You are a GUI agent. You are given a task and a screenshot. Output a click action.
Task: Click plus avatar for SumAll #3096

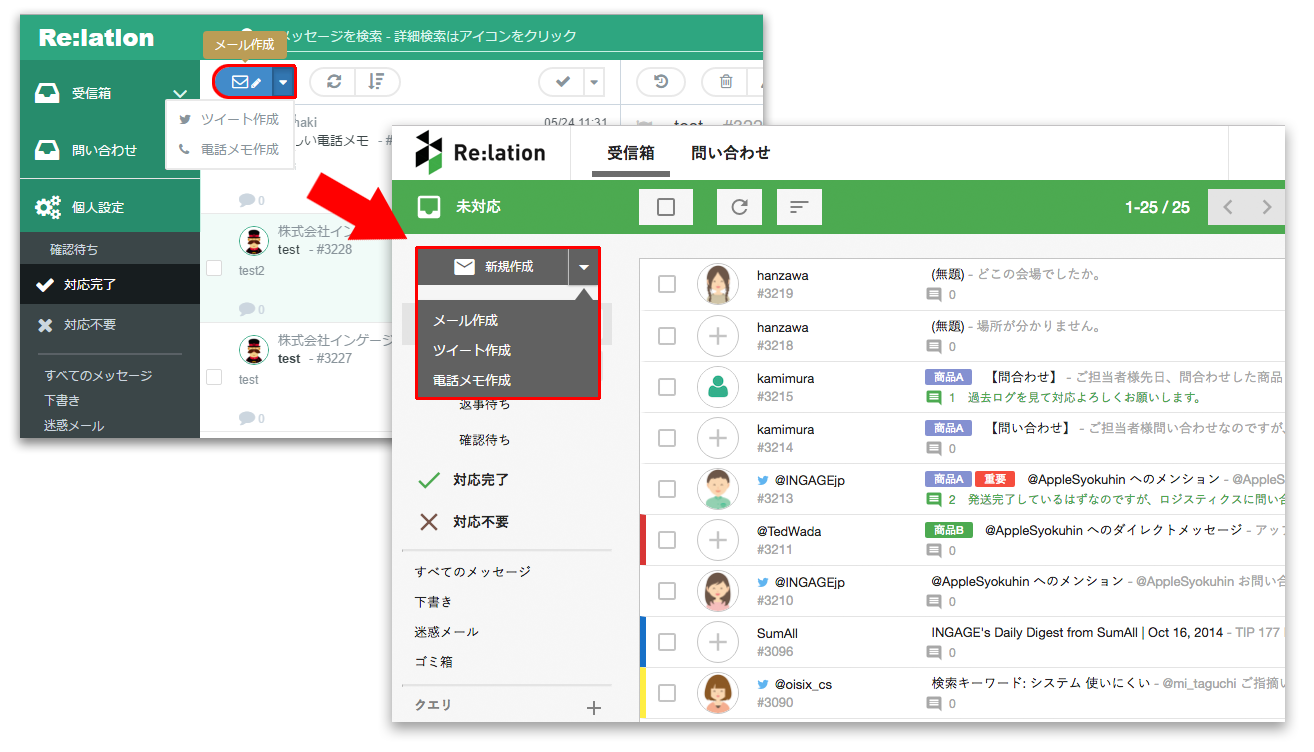tap(717, 642)
